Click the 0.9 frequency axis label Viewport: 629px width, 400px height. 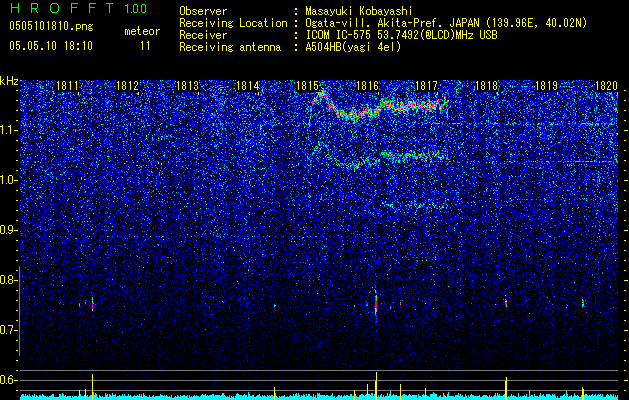pyautogui.click(x=9, y=230)
